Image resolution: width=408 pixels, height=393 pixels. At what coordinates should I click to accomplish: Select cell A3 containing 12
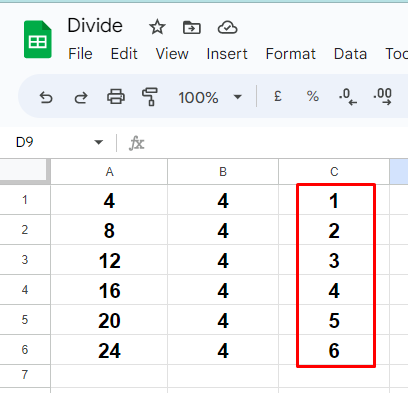(x=109, y=260)
